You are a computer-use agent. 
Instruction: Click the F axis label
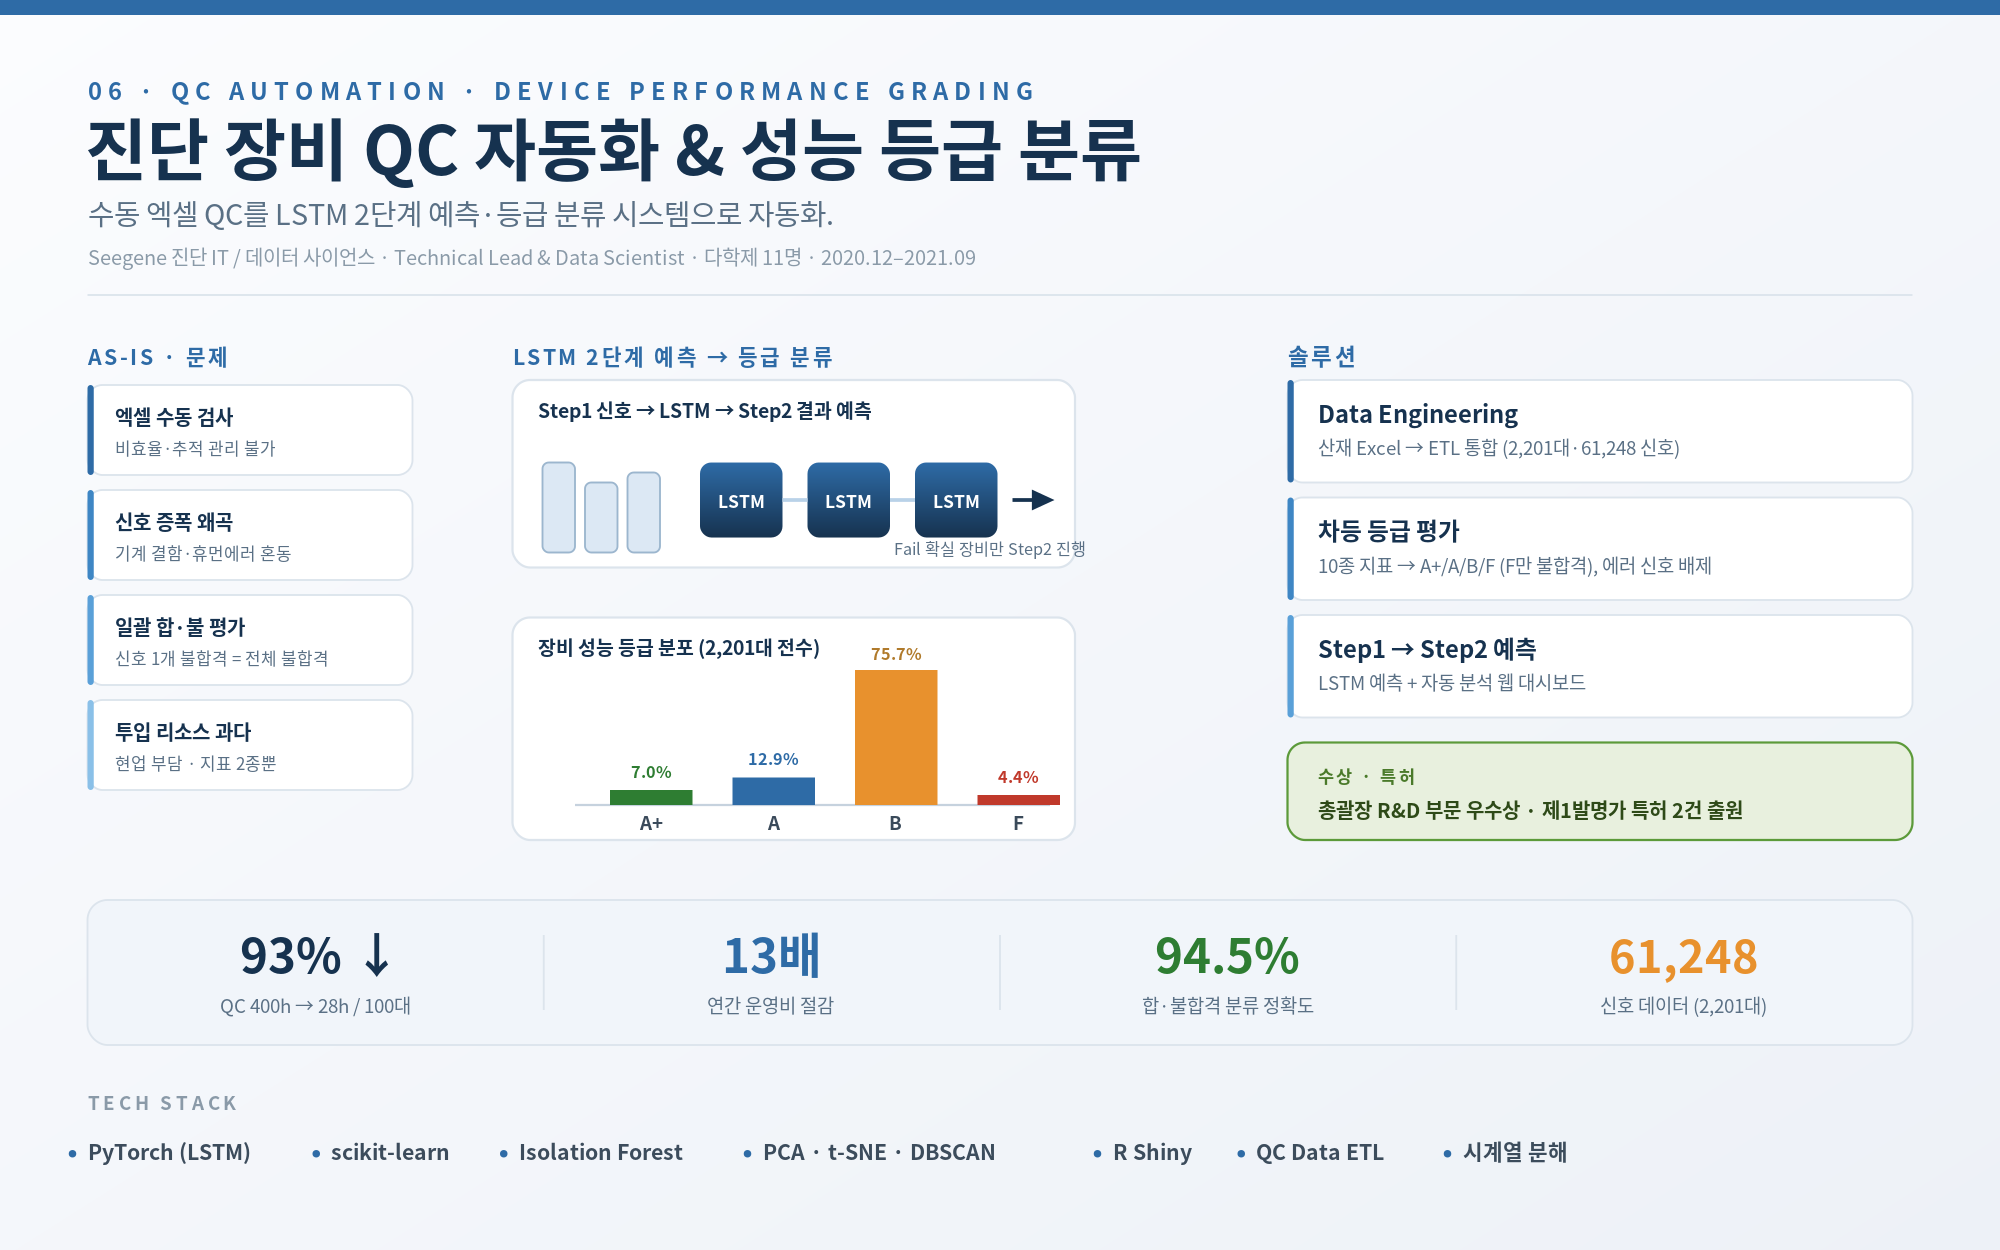[x=1018, y=823]
